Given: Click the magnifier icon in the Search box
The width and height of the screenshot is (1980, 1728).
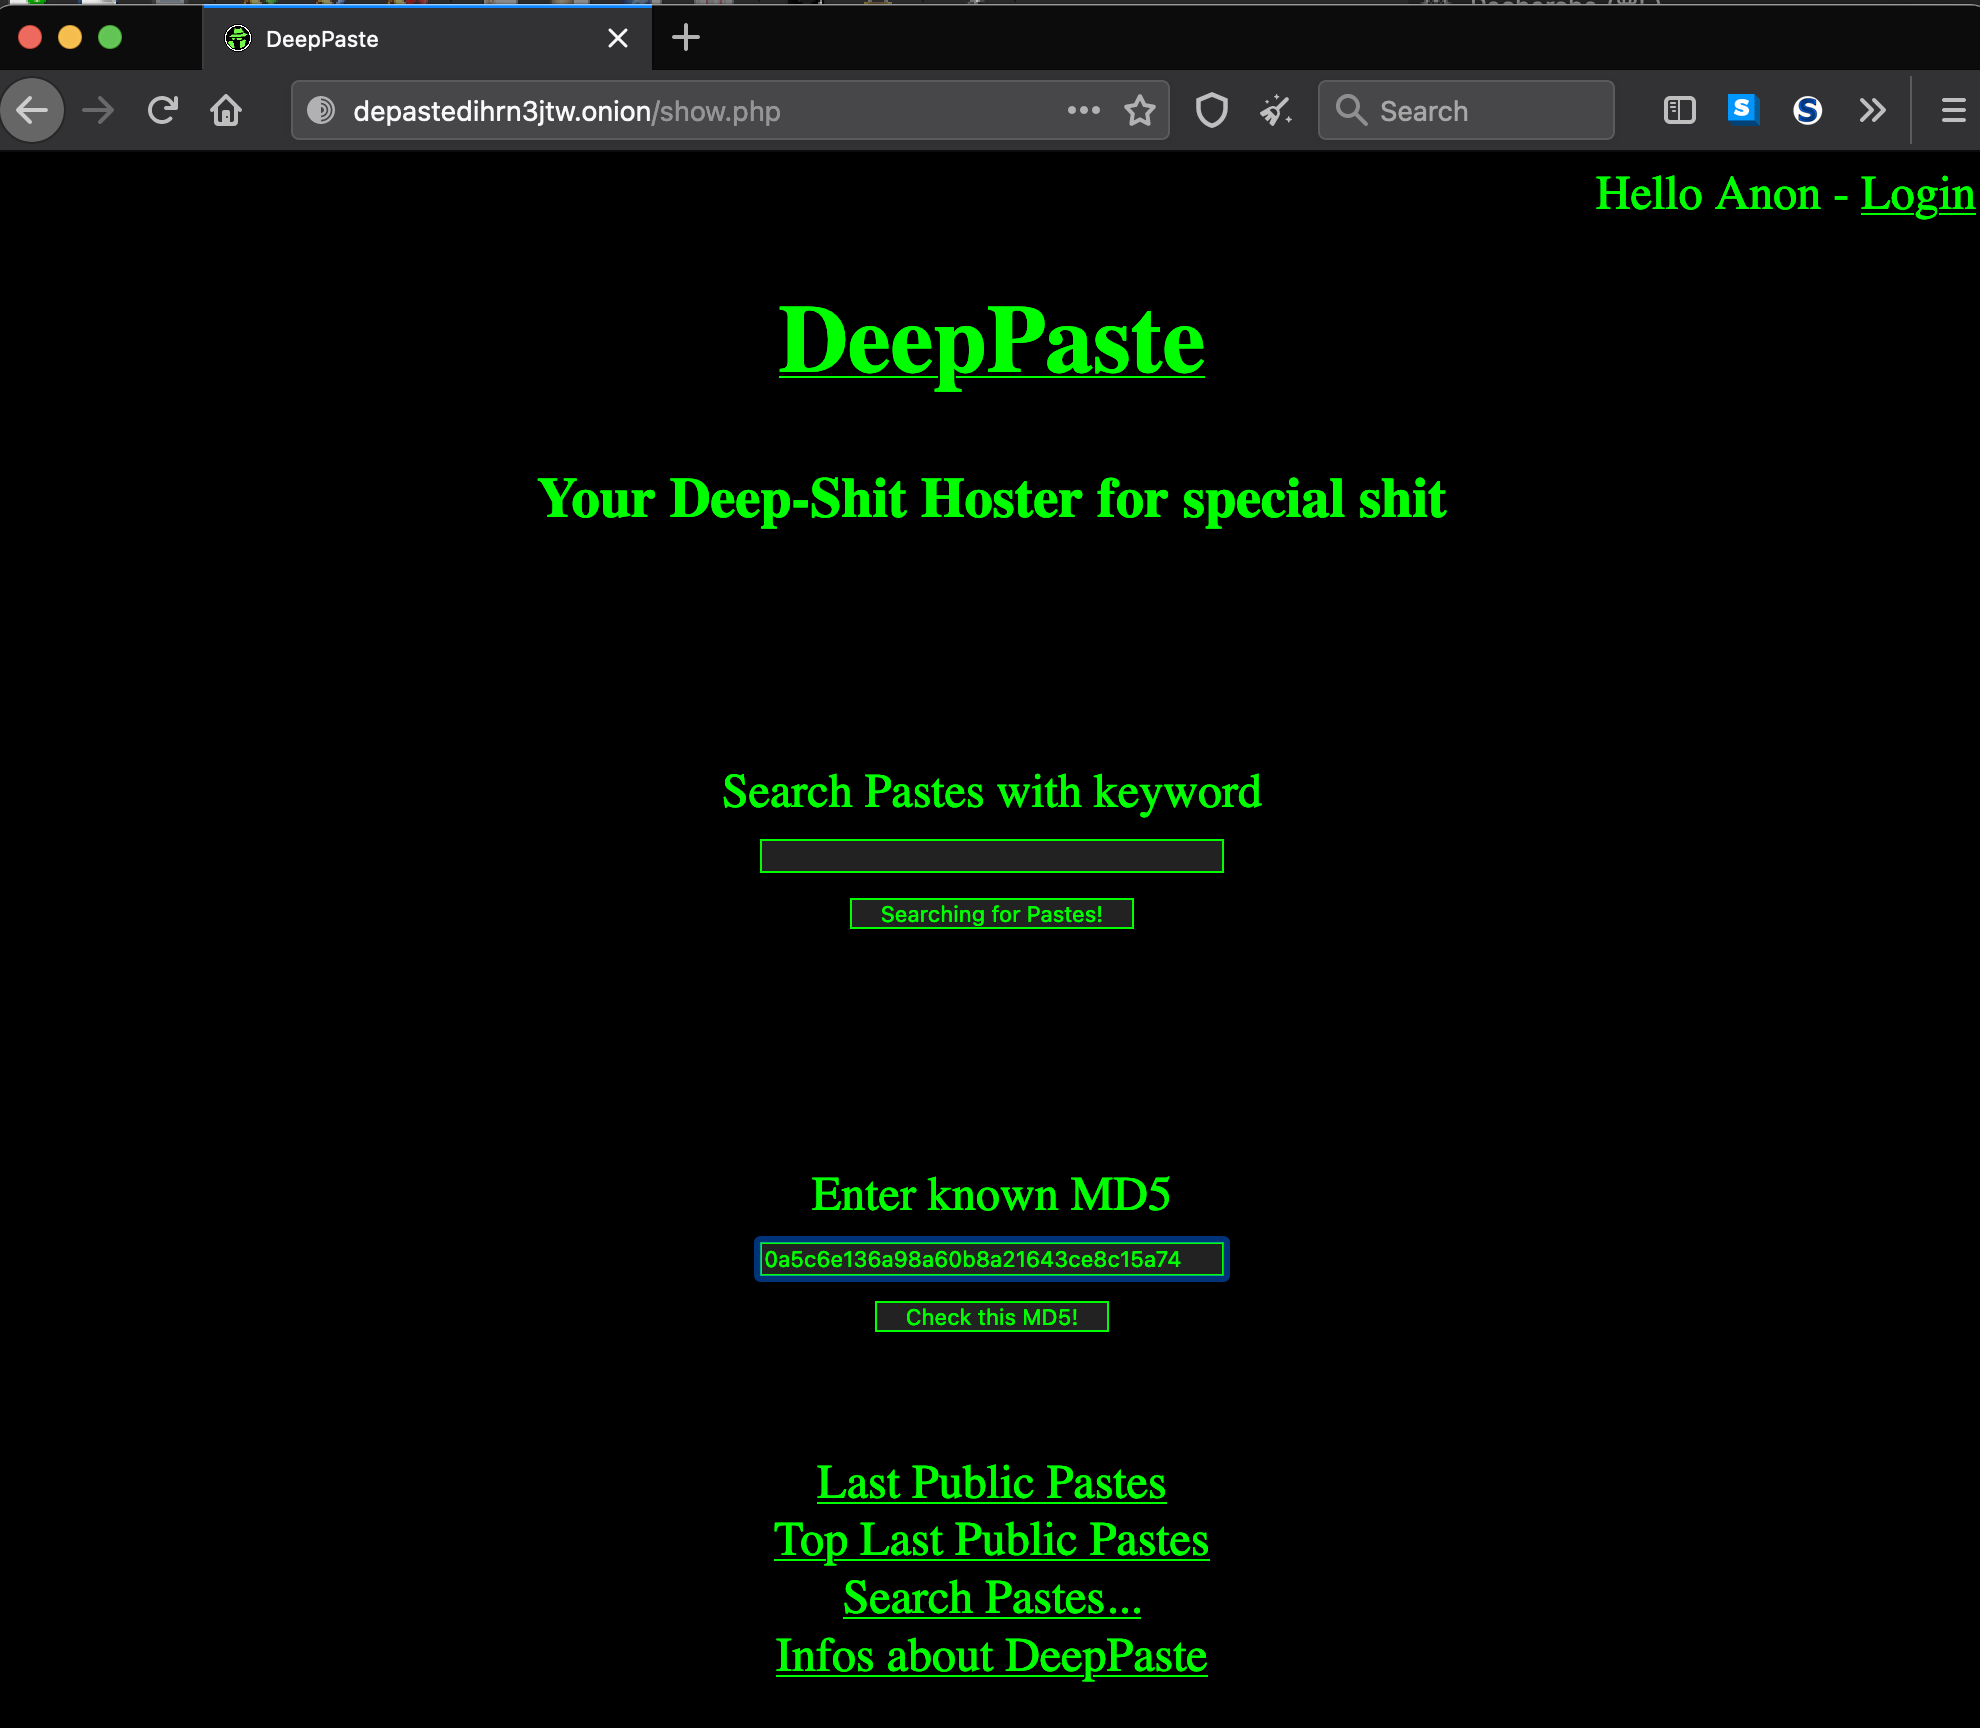Looking at the screenshot, I should click(x=1351, y=110).
